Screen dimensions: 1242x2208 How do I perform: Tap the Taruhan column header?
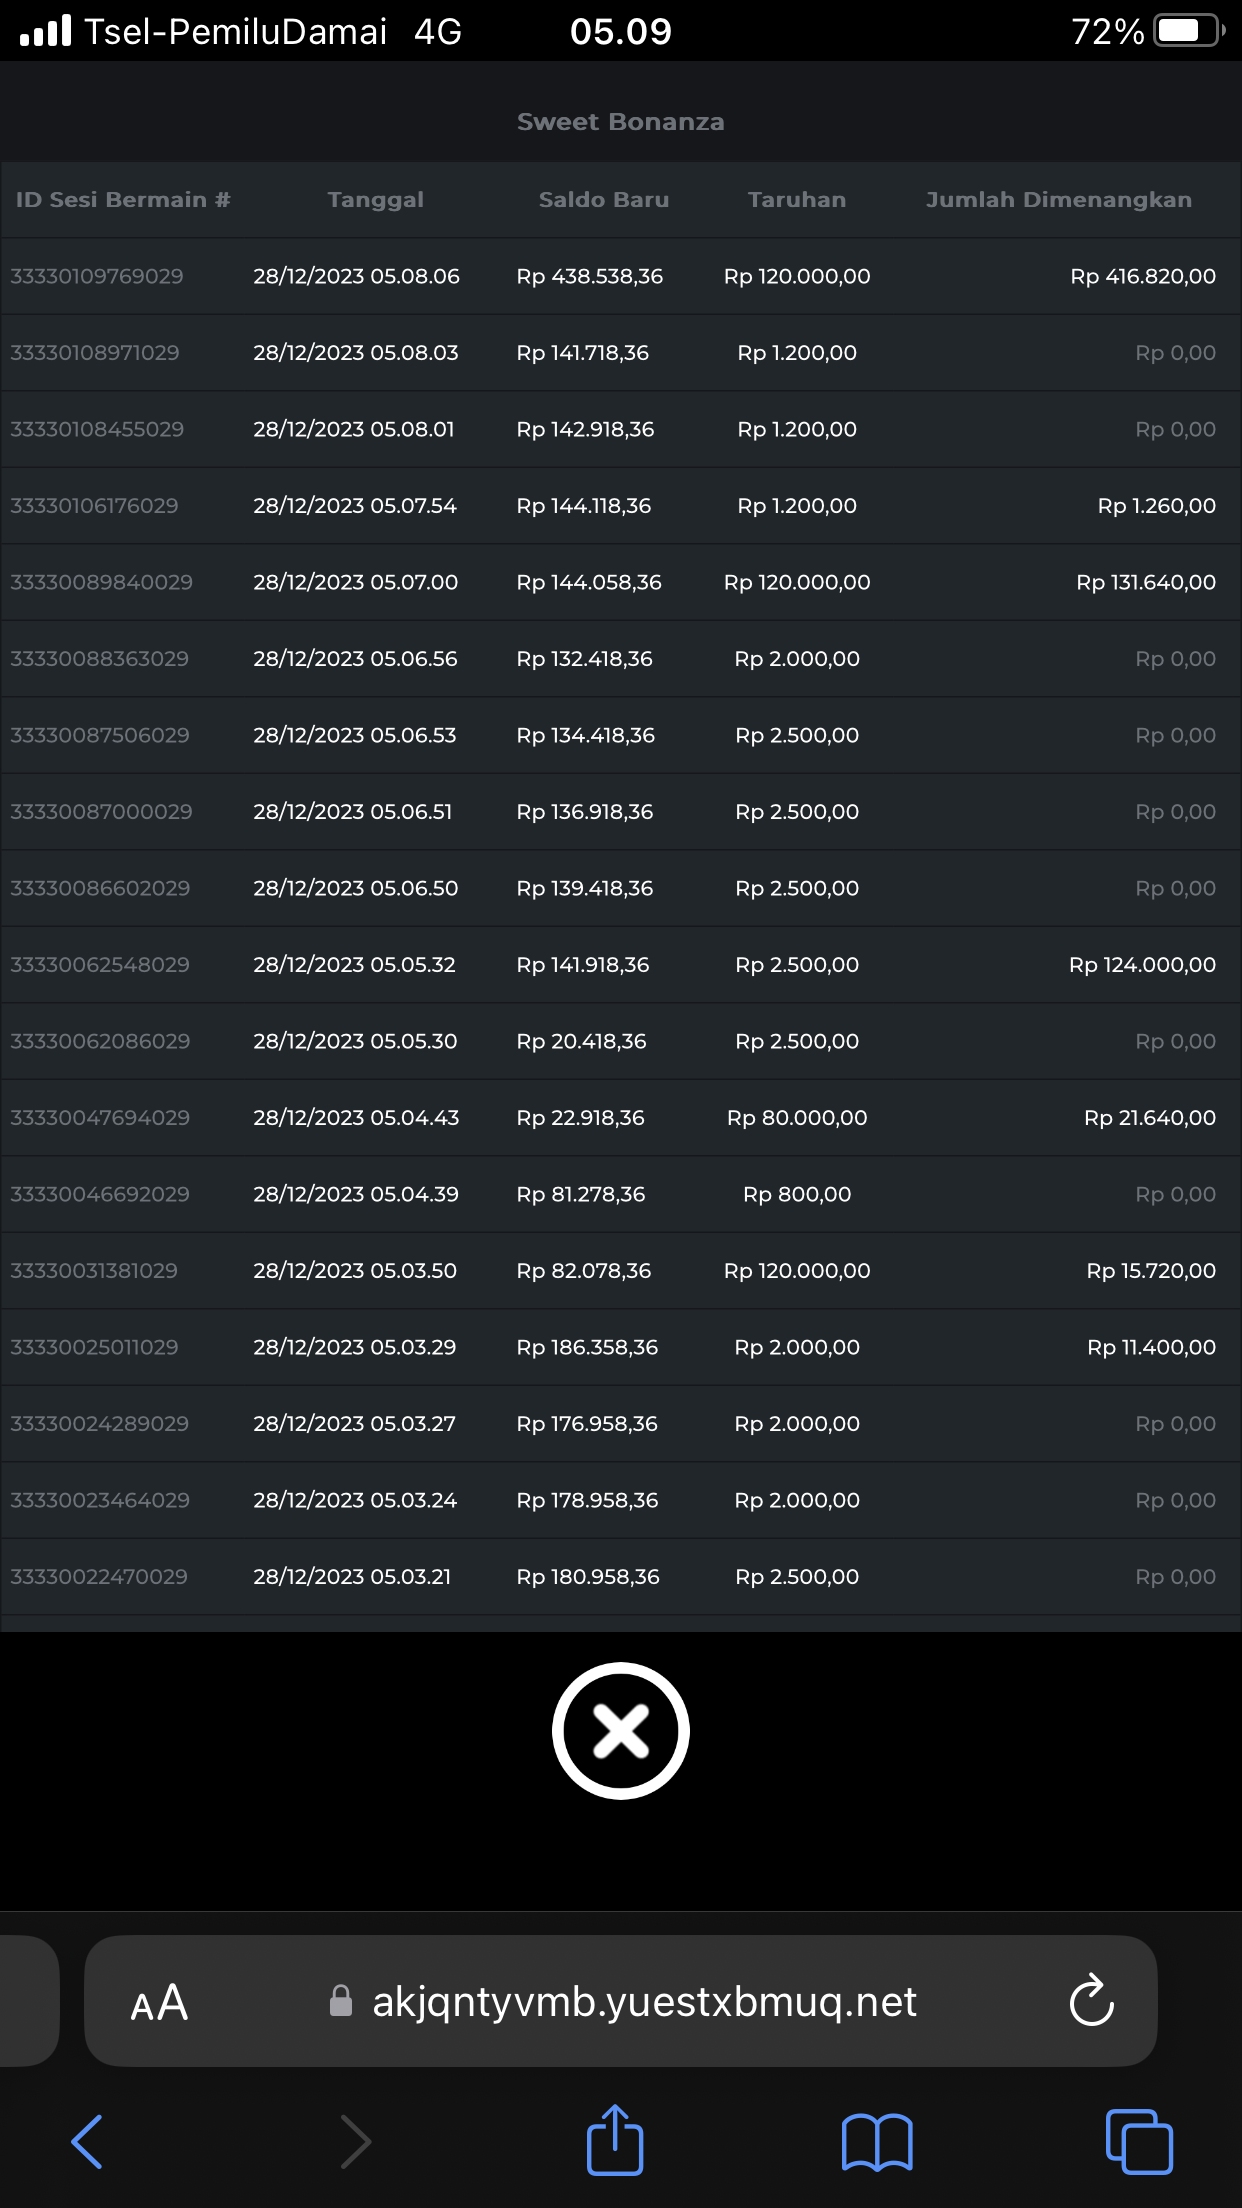(x=797, y=200)
